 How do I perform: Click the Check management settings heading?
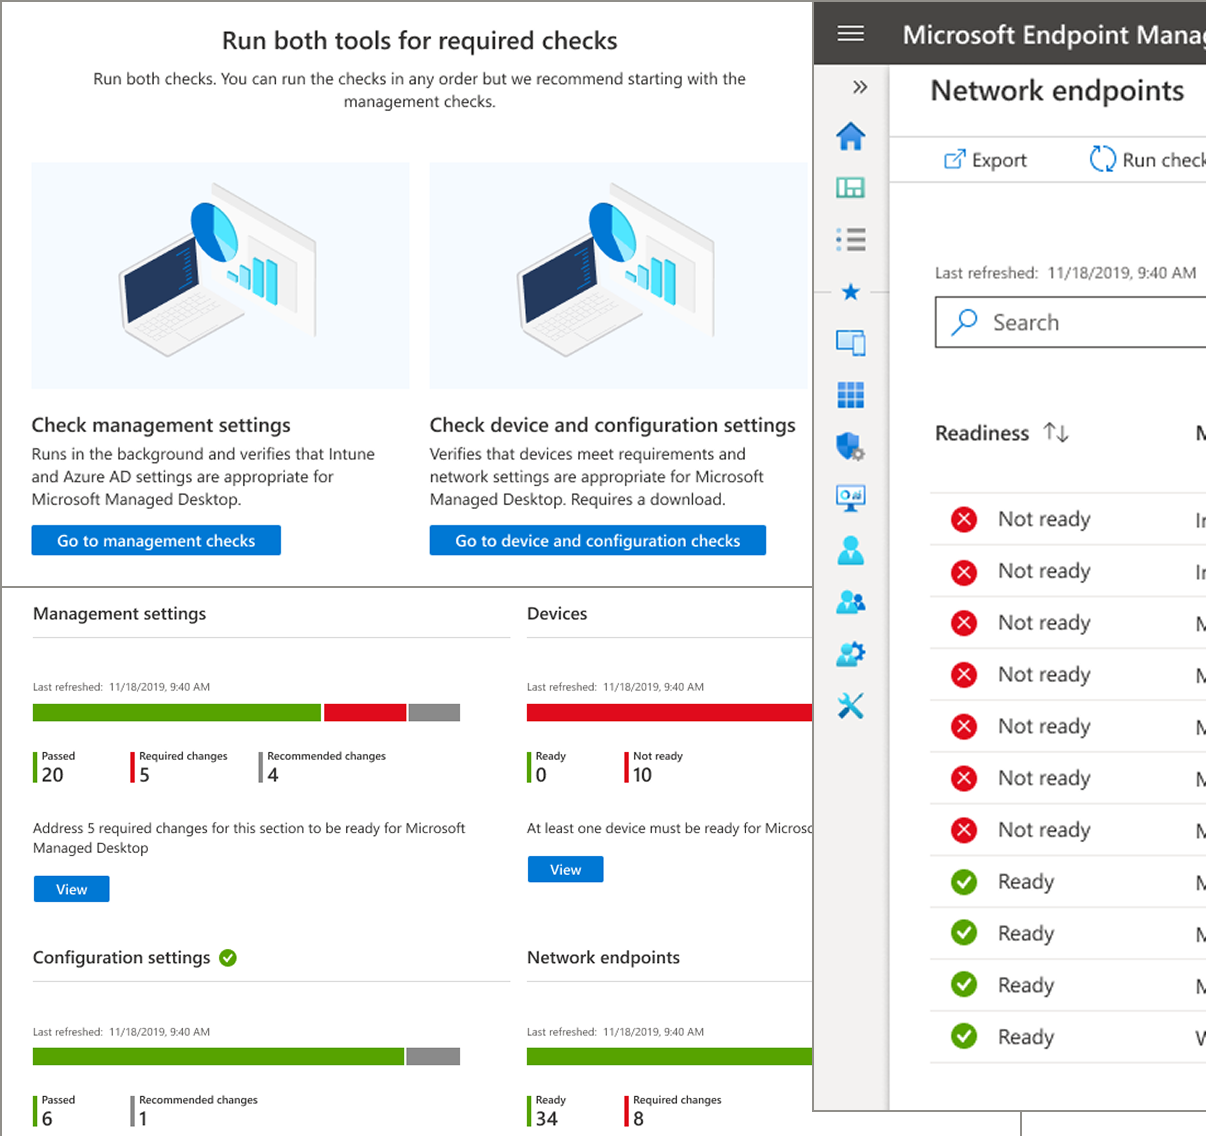161,425
